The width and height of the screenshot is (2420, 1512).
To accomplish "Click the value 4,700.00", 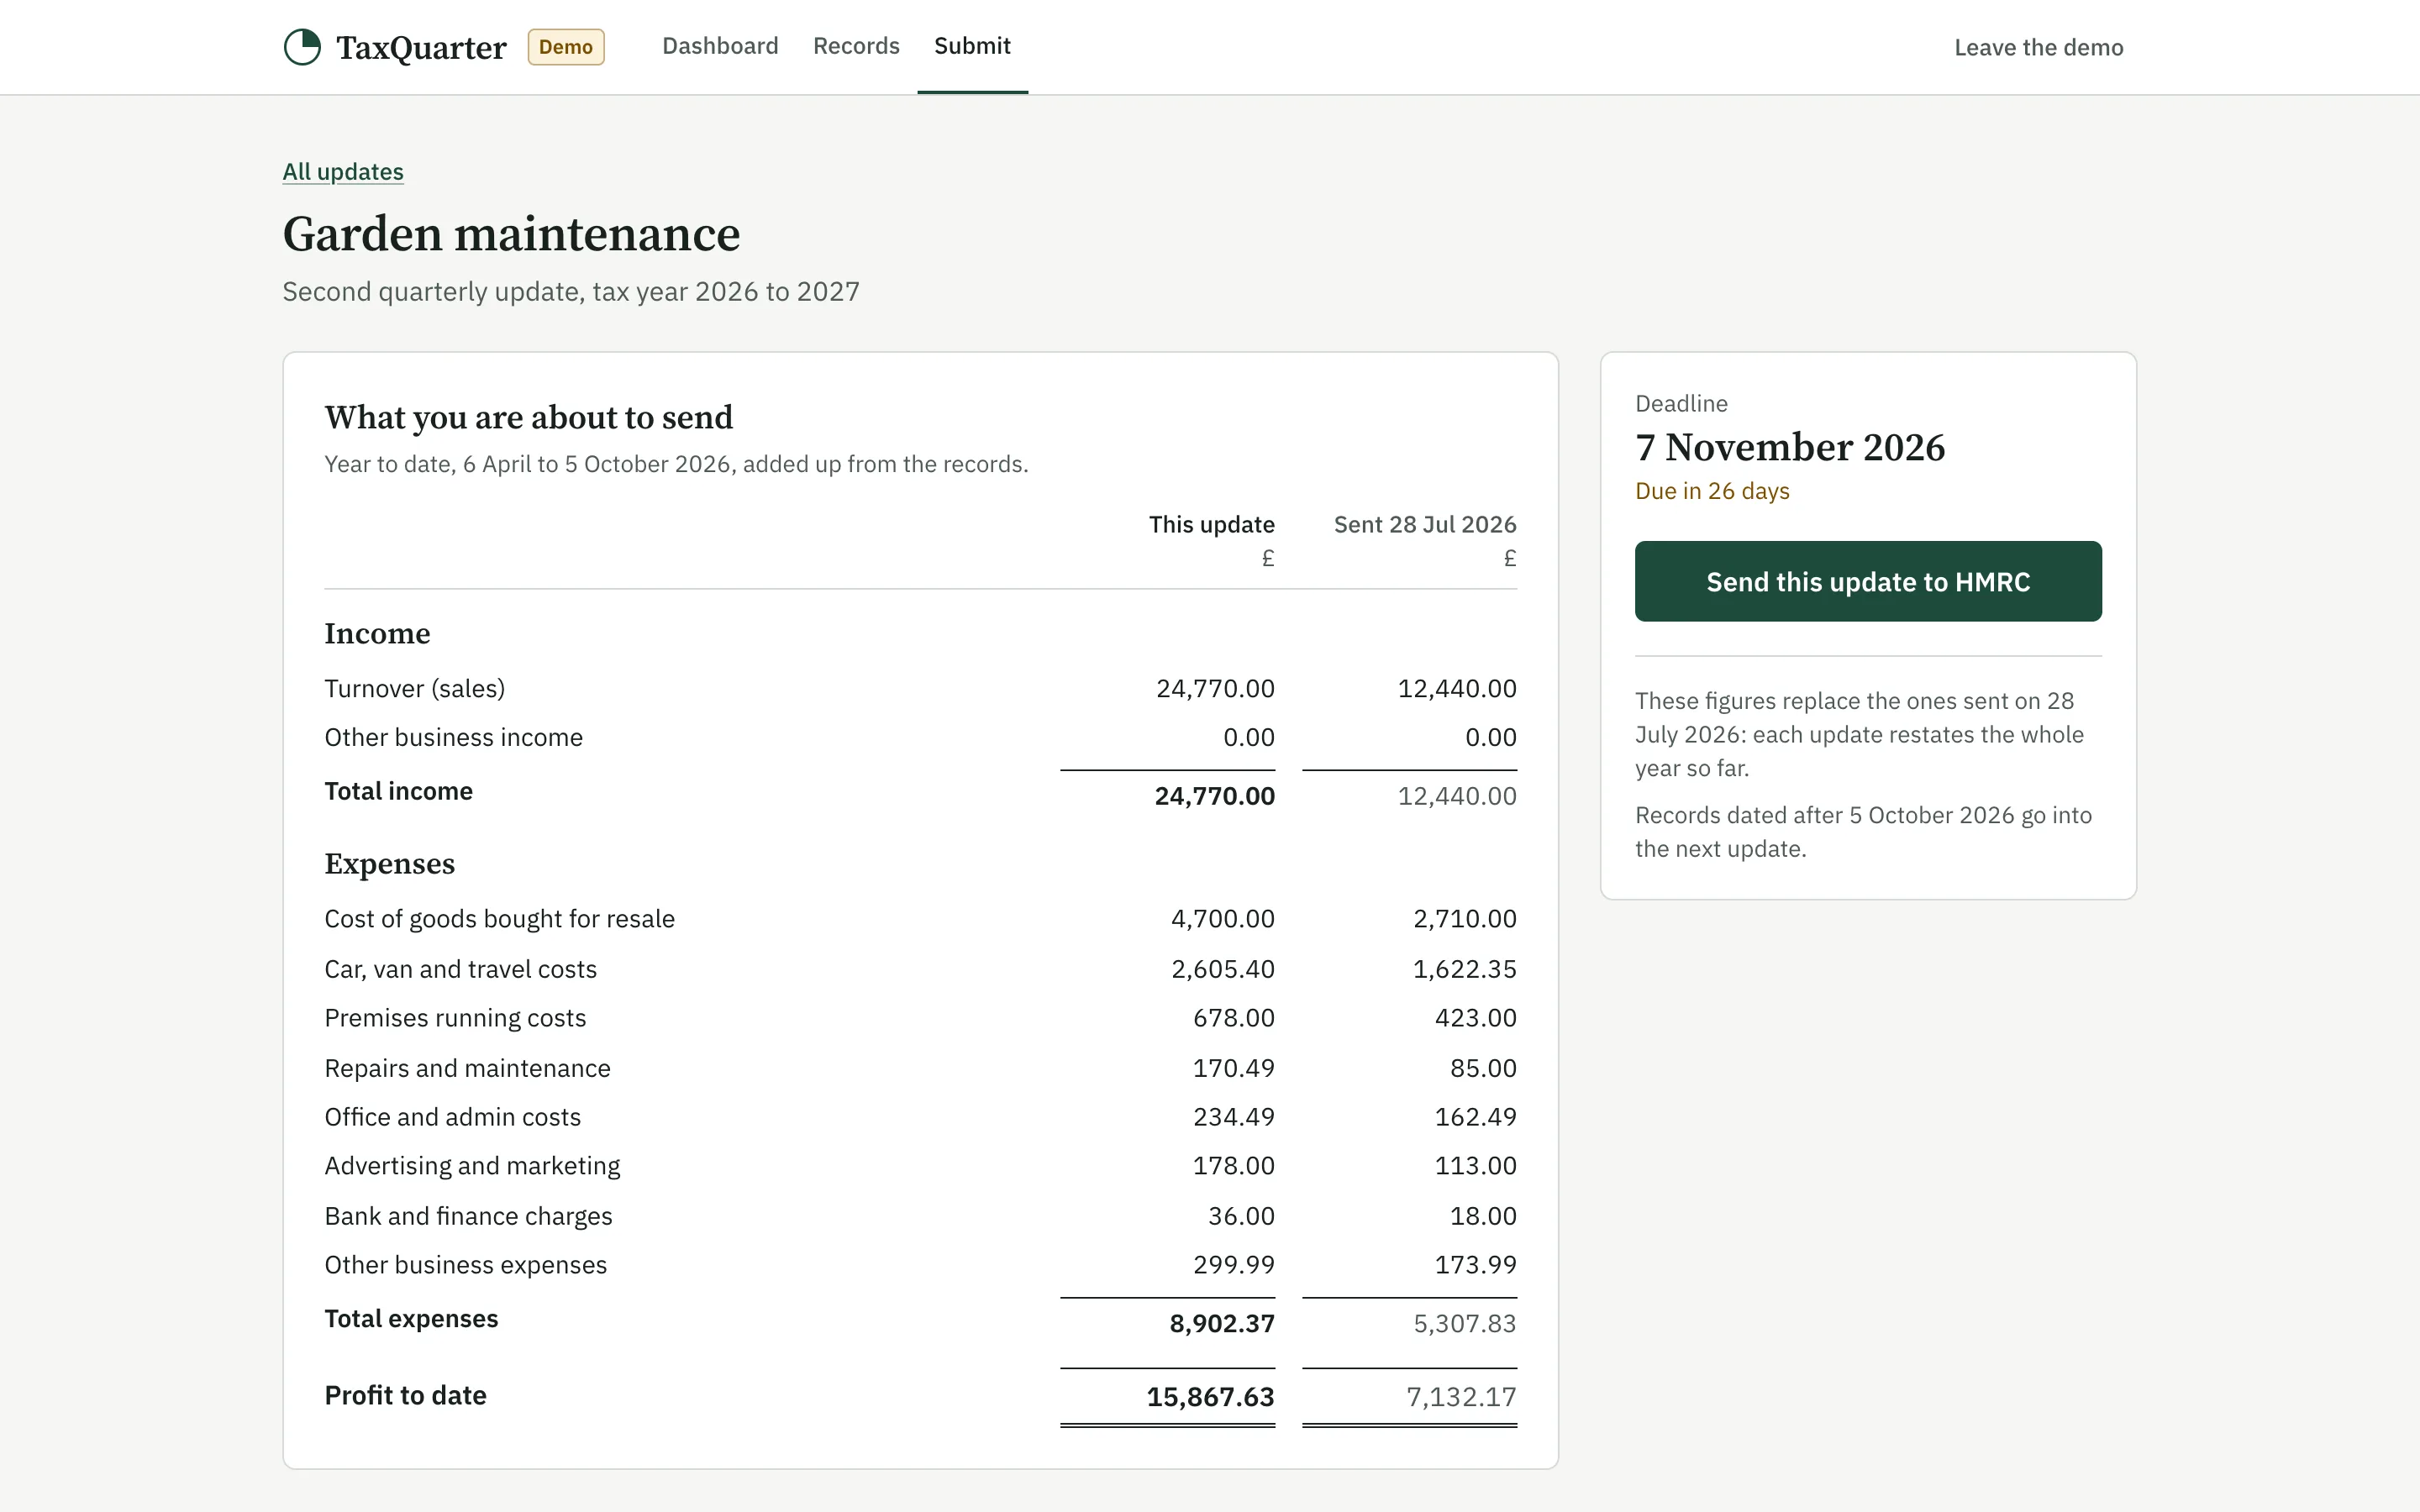I will pyautogui.click(x=1223, y=918).
